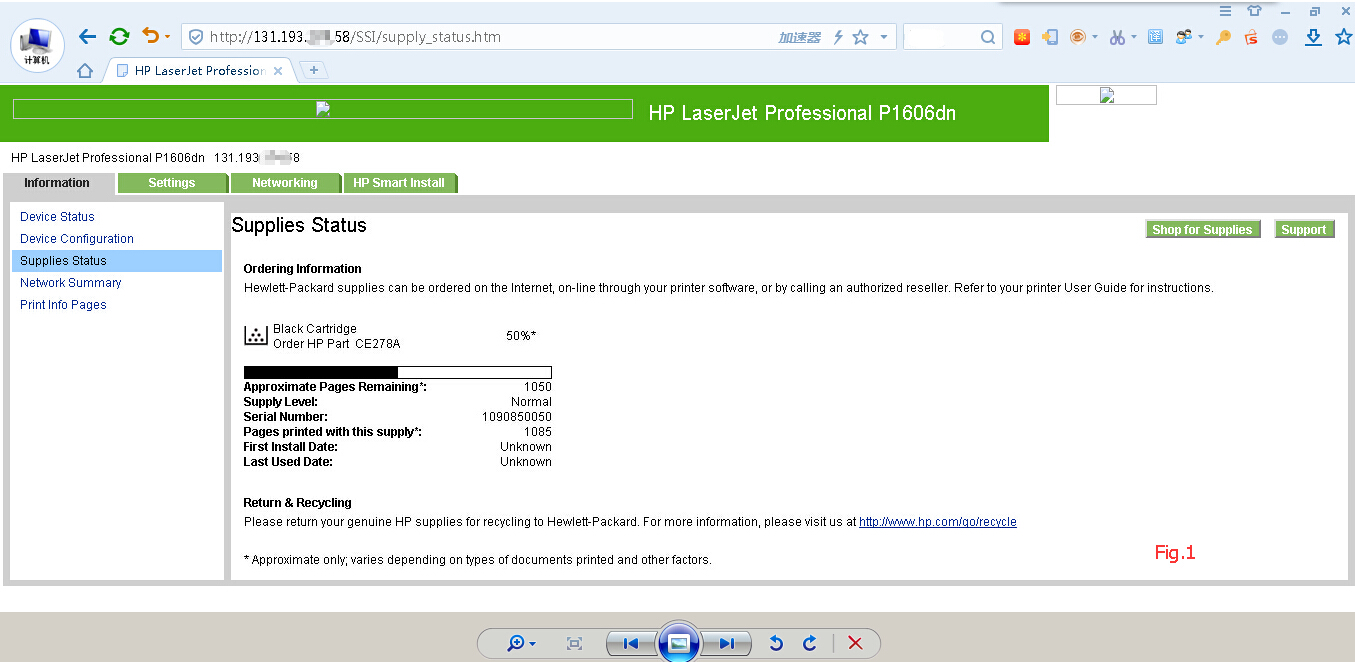This screenshot has width=1355, height=662.
Task: Expand the eye icon dropdown
Action: [1095, 38]
